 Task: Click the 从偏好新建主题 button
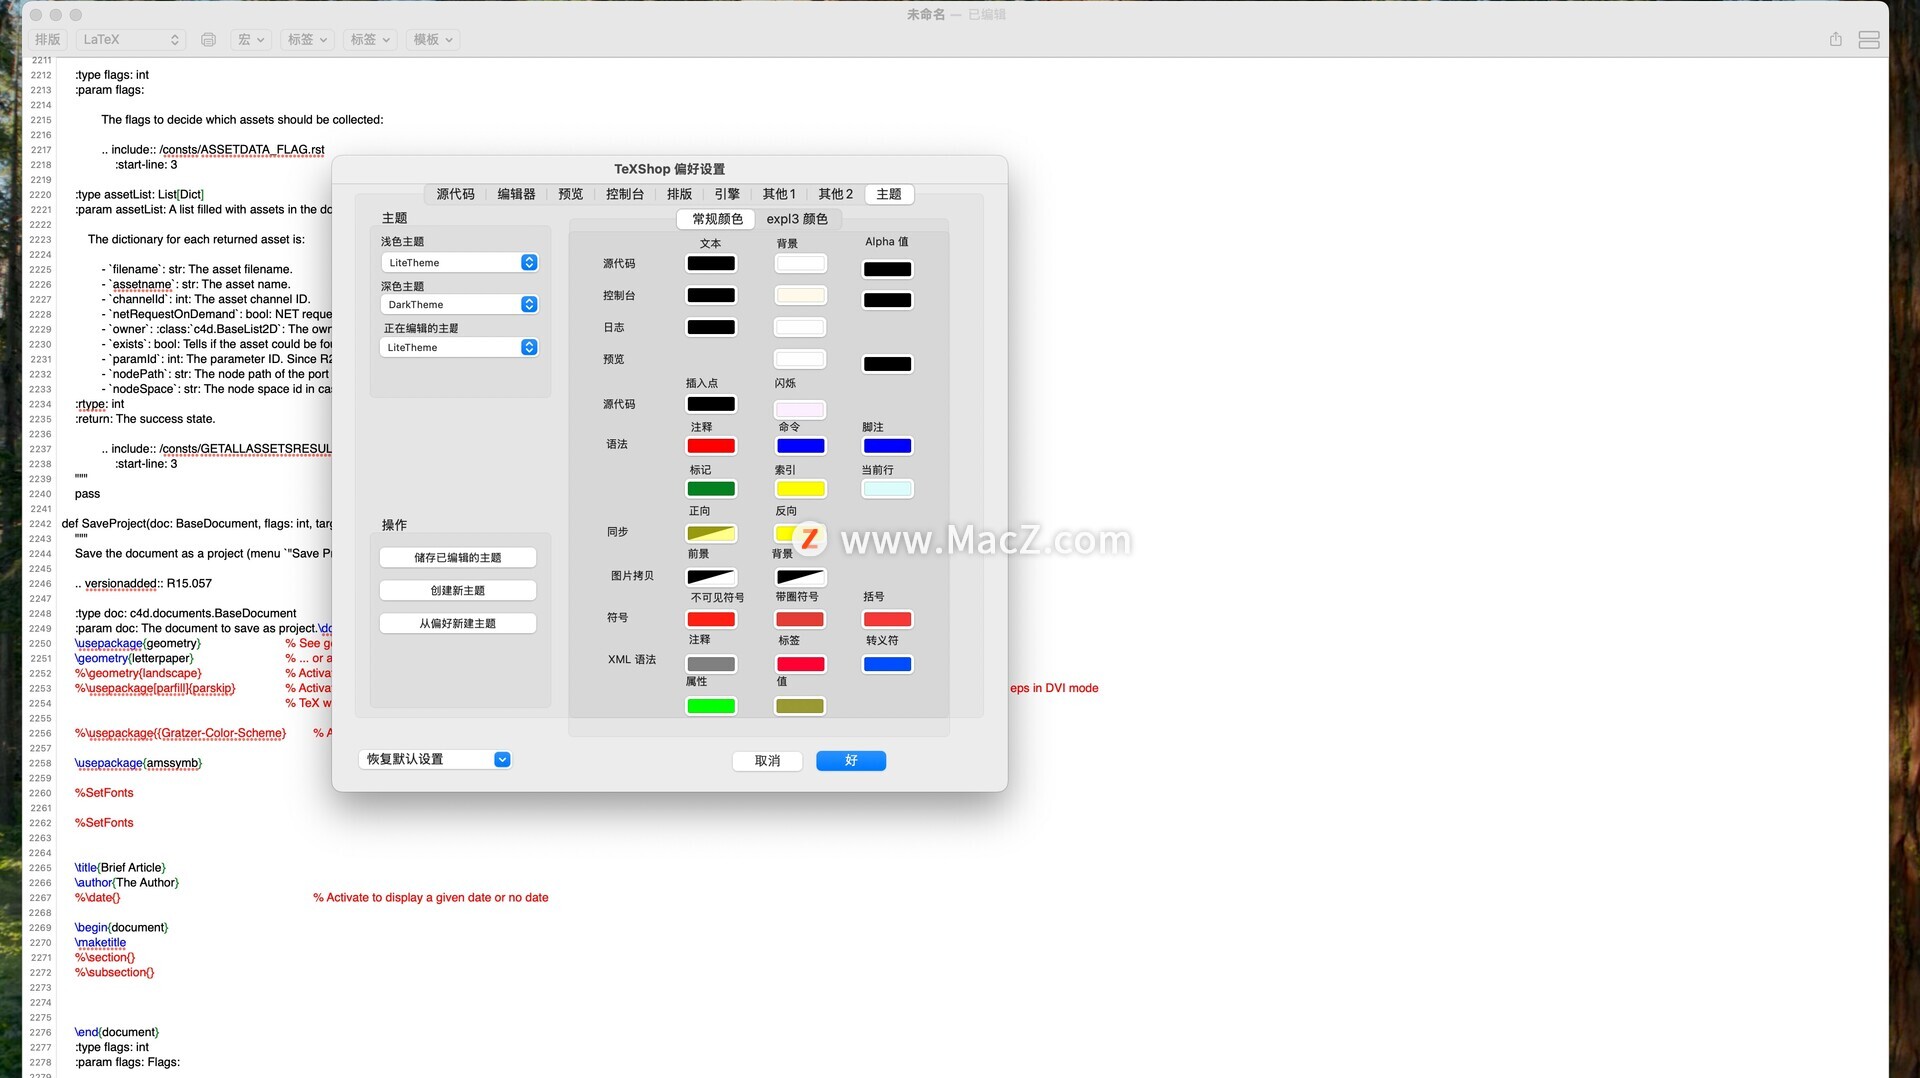point(458,623)
